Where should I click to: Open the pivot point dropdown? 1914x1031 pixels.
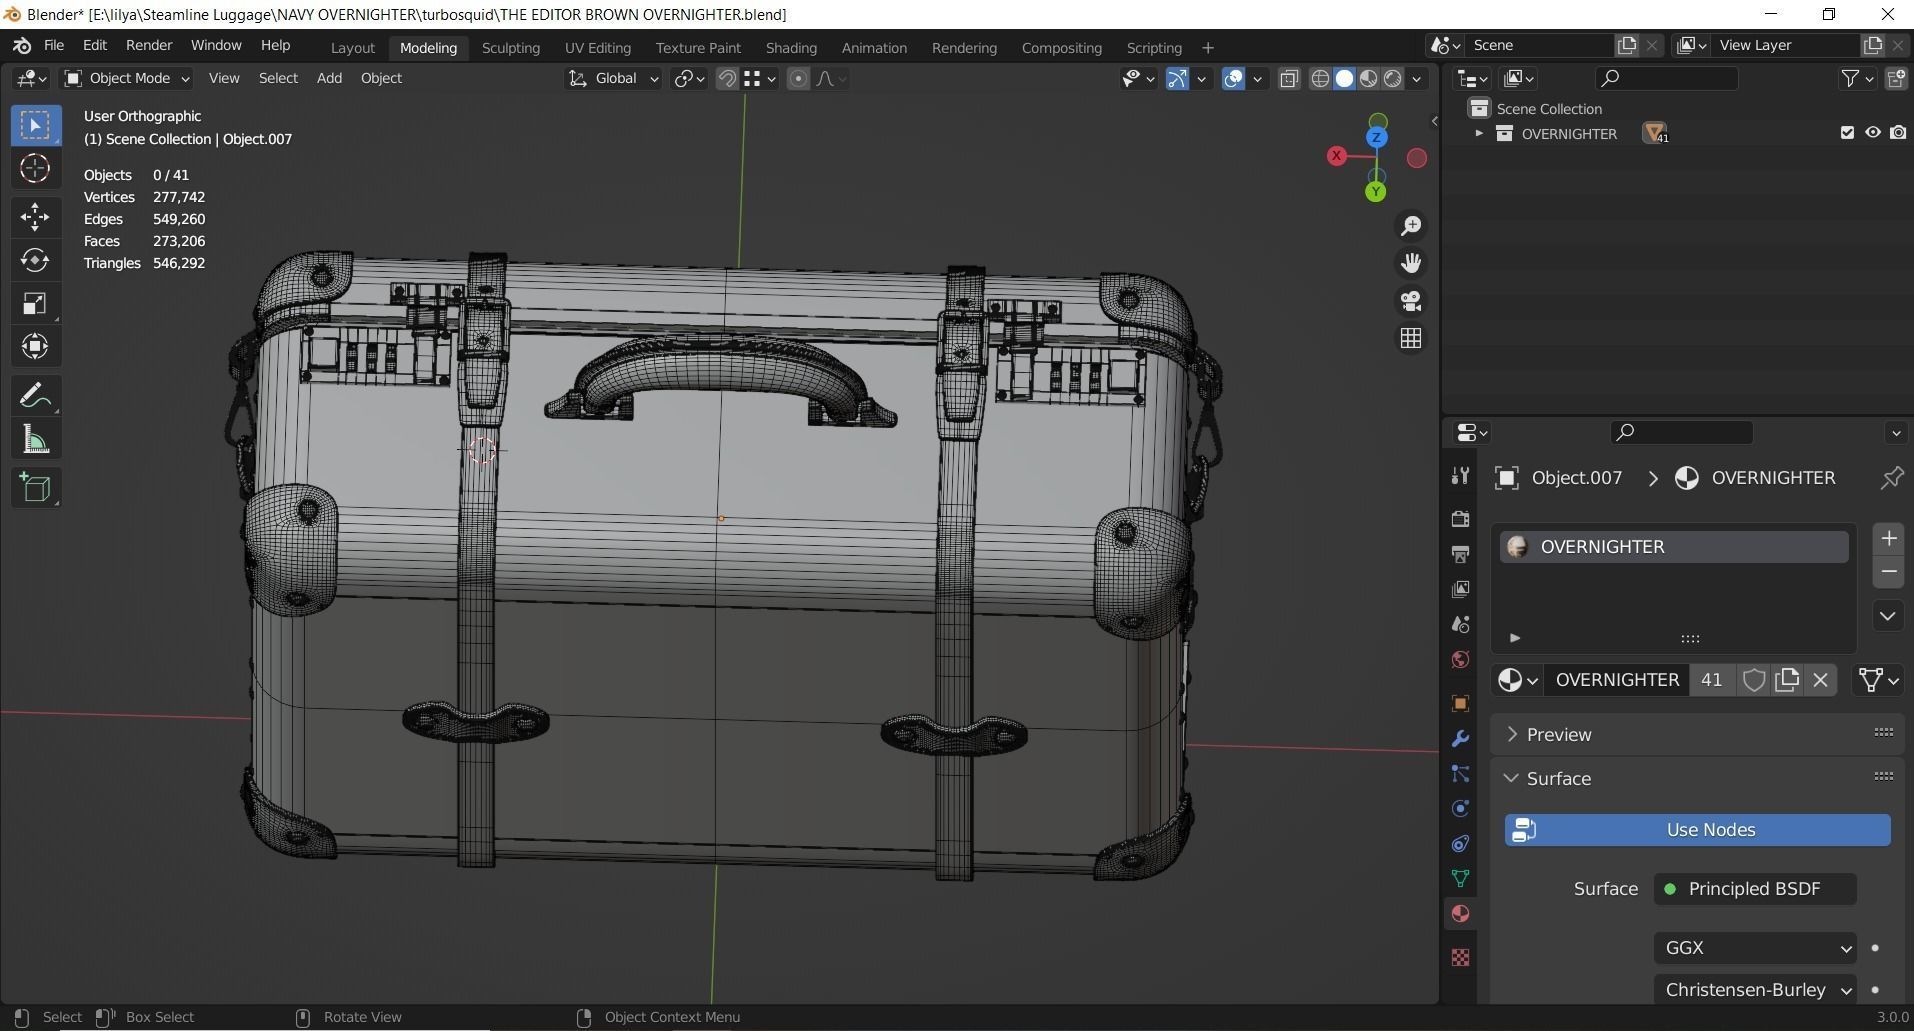point(689,78)
